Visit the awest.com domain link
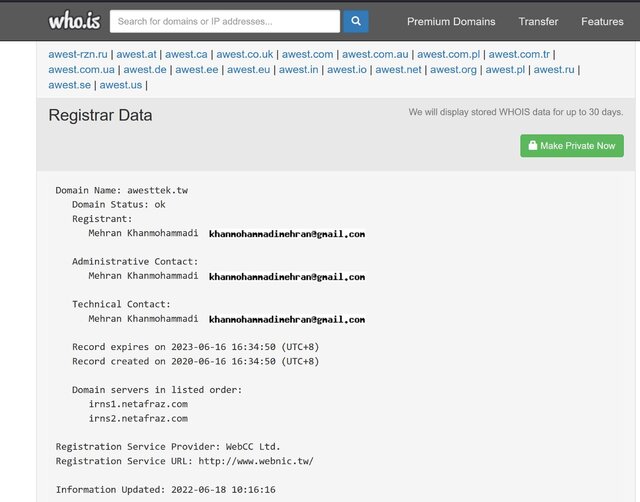The width and height of the screenshot is (640, 502). pos(307,54)
